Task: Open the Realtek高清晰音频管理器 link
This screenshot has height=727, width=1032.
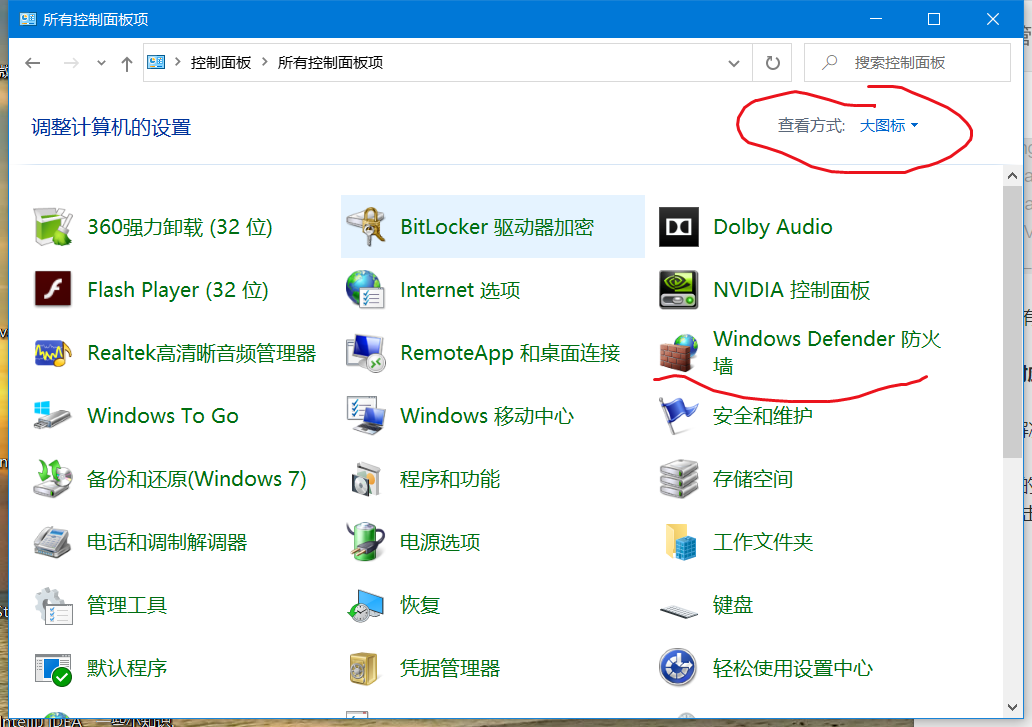Action: coord(201,353)
